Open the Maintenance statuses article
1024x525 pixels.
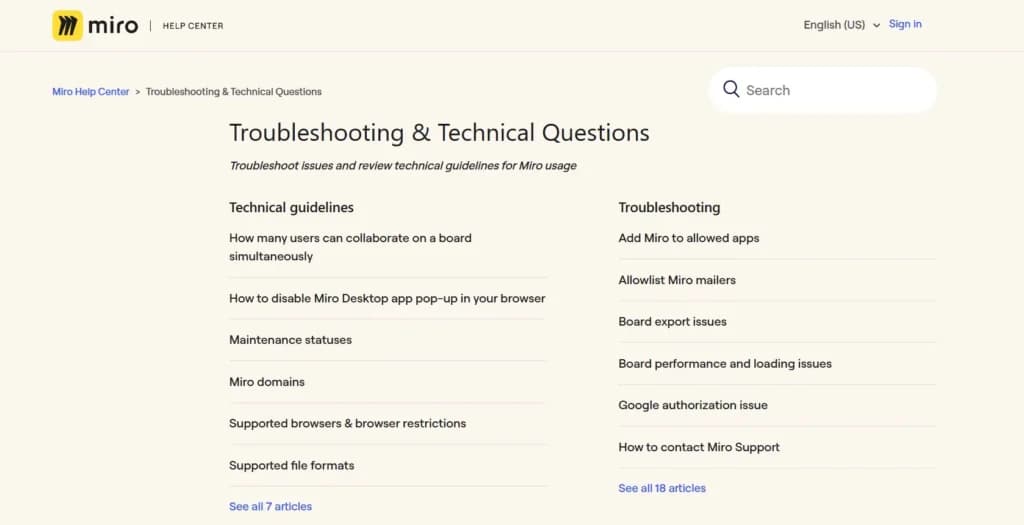(290, 340)
